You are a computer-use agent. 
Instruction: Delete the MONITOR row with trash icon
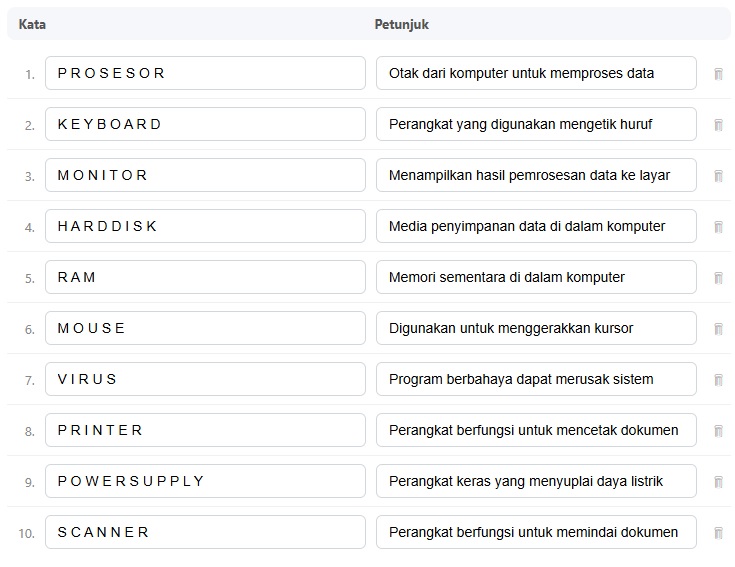(718, 176)
